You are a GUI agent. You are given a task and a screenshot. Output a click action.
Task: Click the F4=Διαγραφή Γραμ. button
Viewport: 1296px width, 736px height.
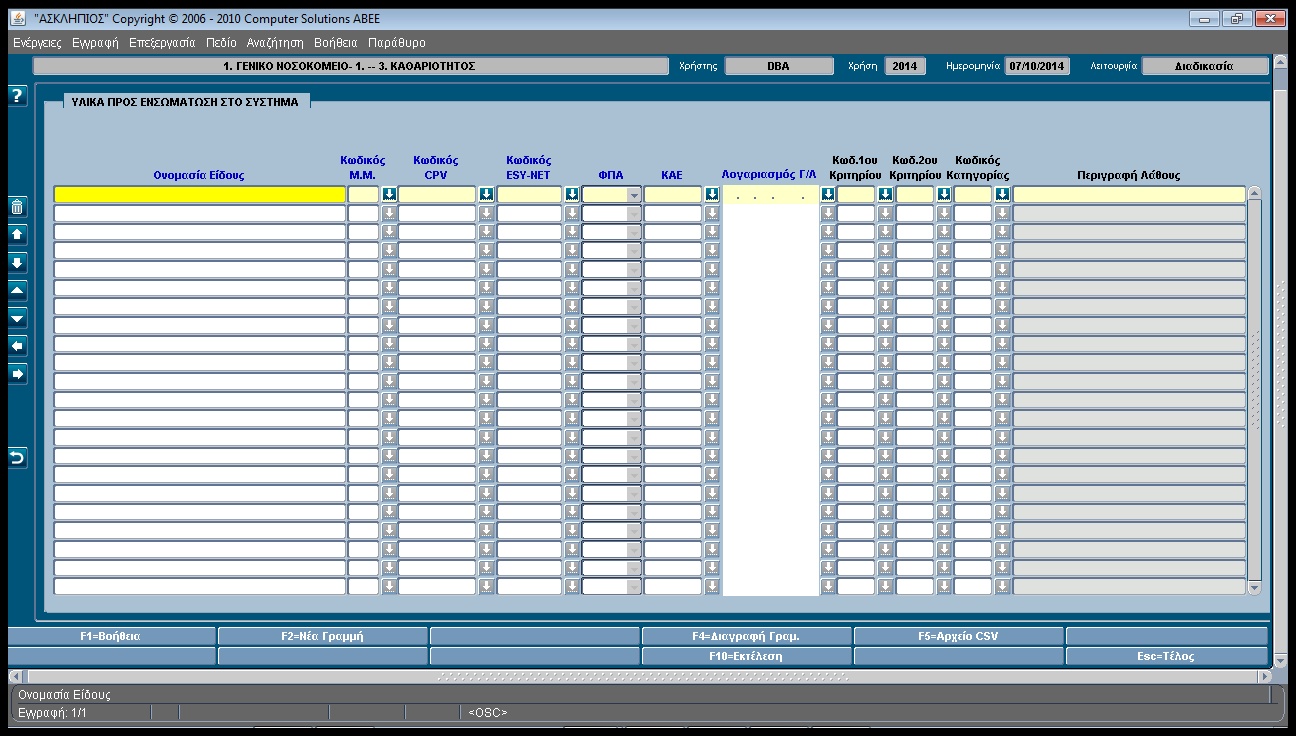coord(746,636)
